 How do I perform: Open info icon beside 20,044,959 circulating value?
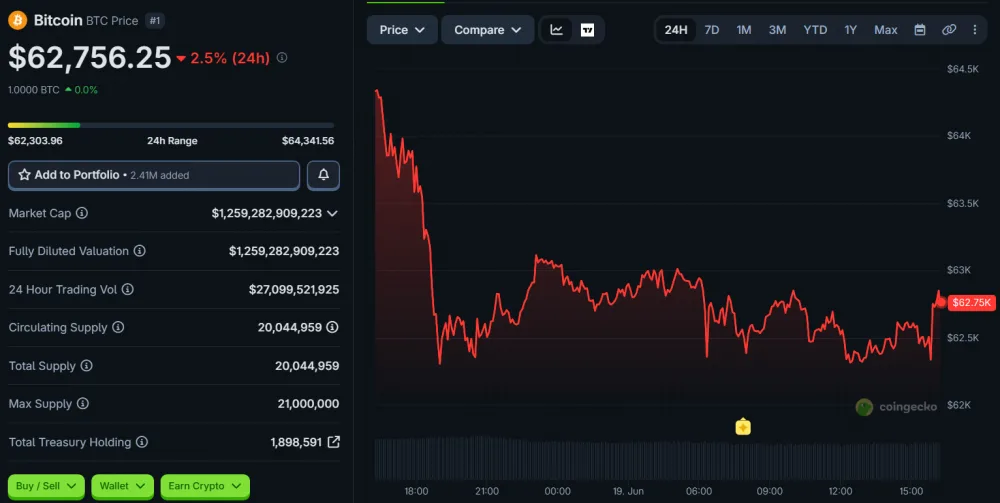coord(332,327)
